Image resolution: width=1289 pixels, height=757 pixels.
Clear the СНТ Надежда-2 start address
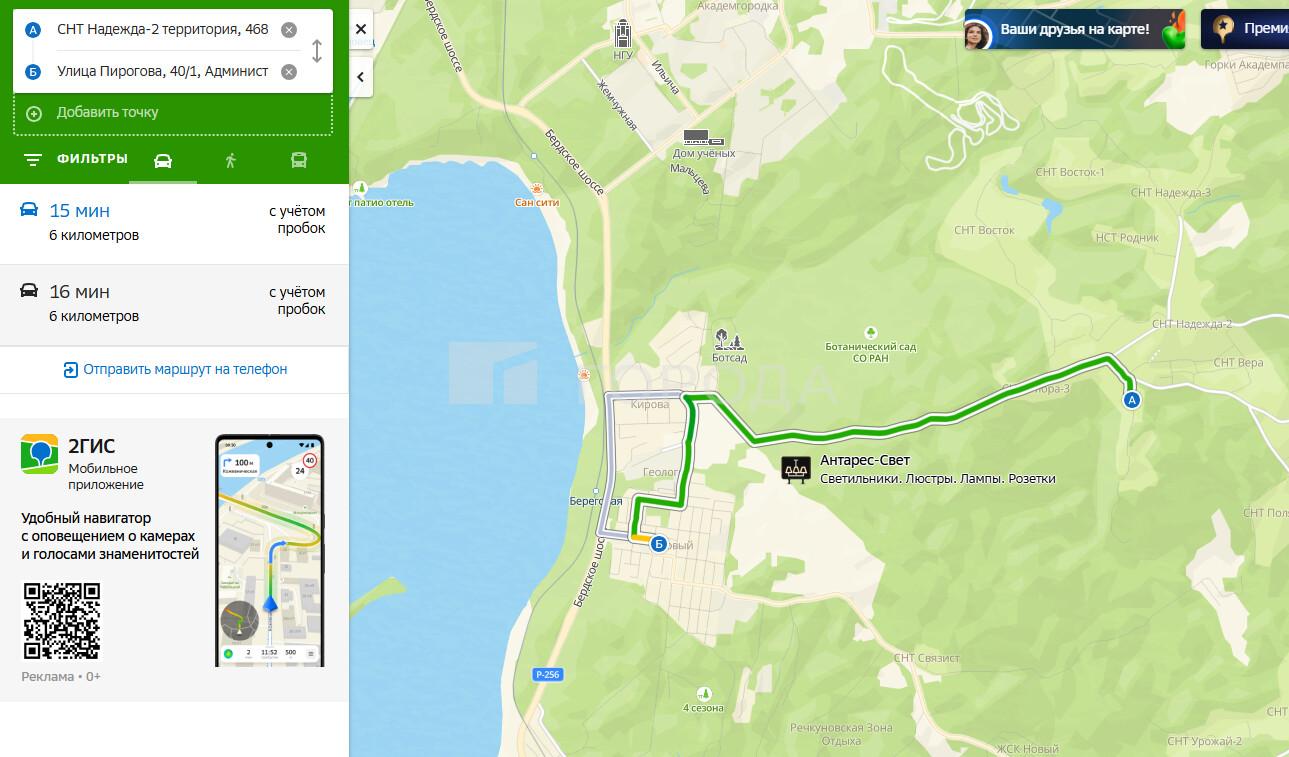[x=289, y=30]
